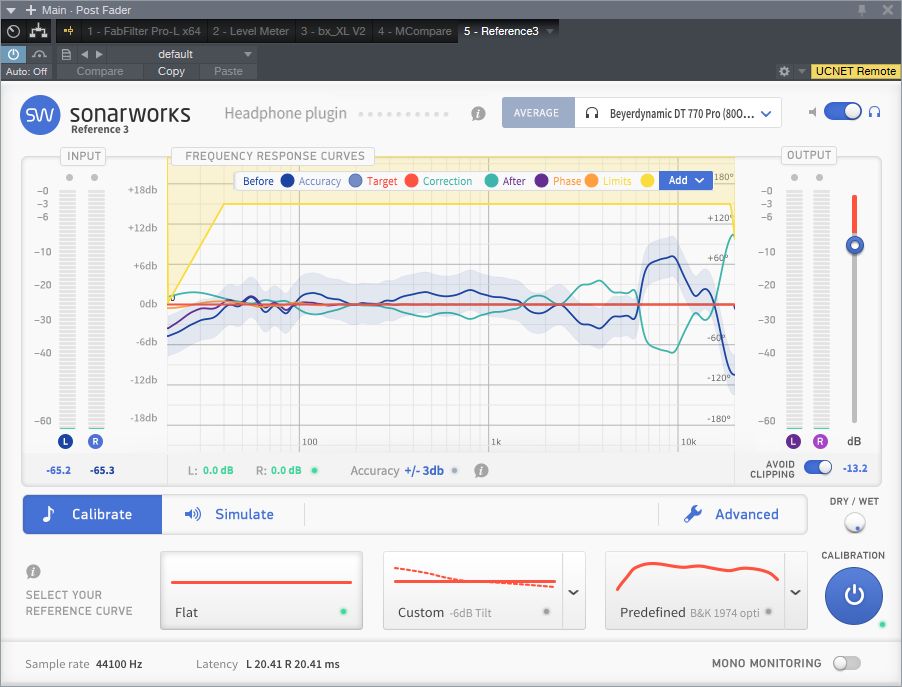Click the sidechain routing icon
This screenshot has height=687, width=902.
tap(39, 31)
